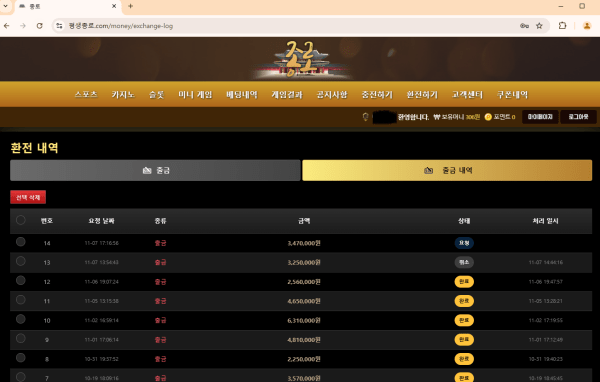
Task: Select the golden 출금 내역 tab
Action: tap(447, 170)
